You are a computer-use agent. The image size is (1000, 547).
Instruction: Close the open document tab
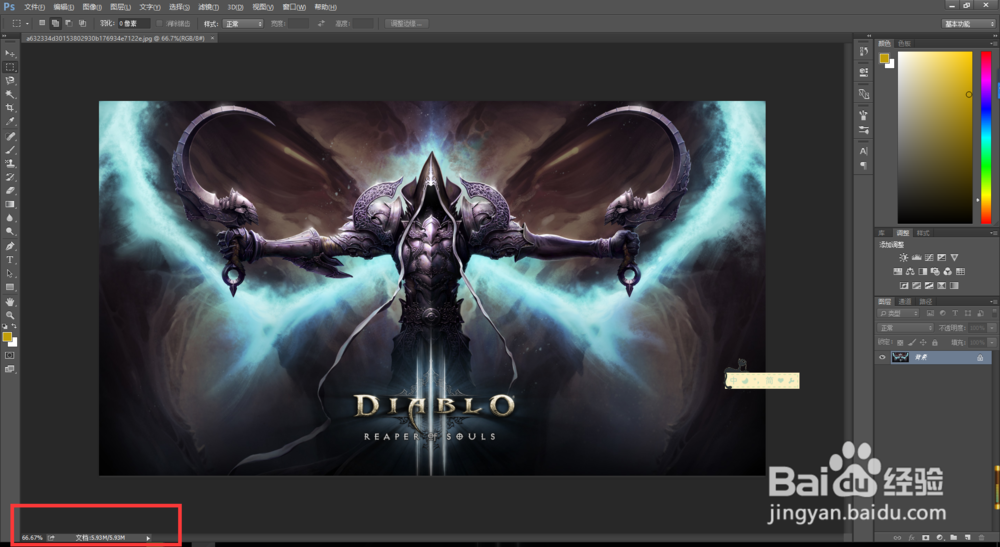coord(212,38)
